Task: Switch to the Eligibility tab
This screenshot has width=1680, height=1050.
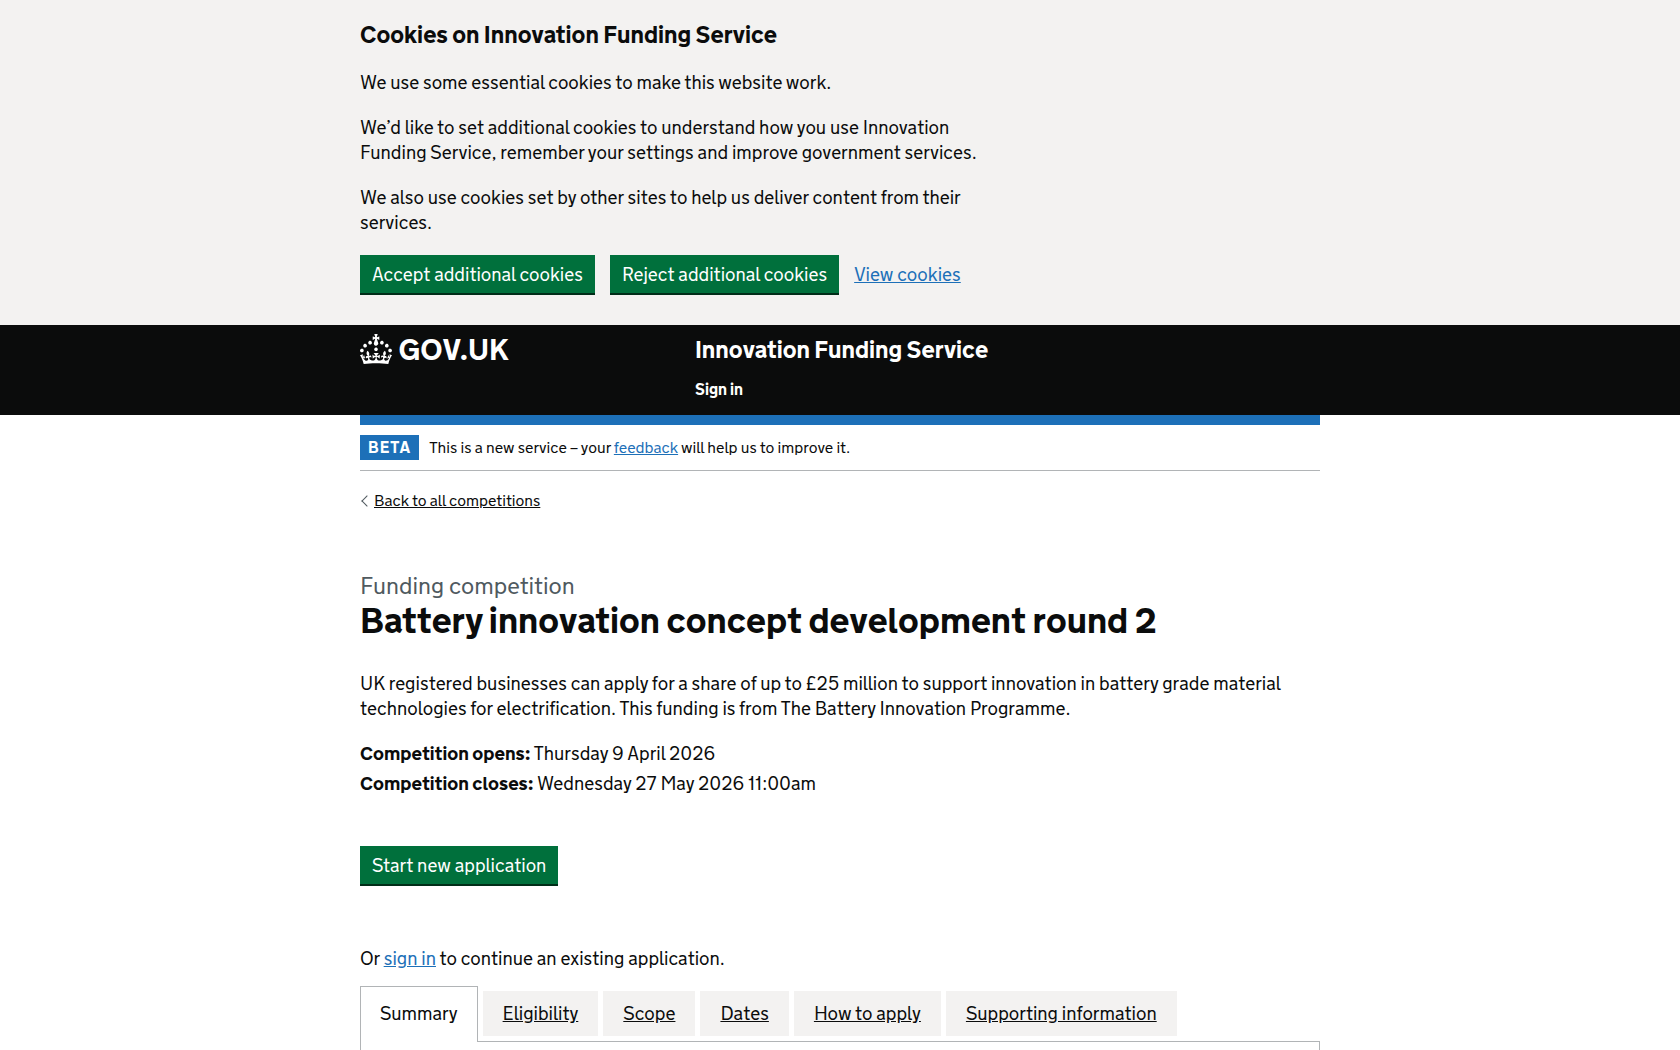Action: [540, 1014]
